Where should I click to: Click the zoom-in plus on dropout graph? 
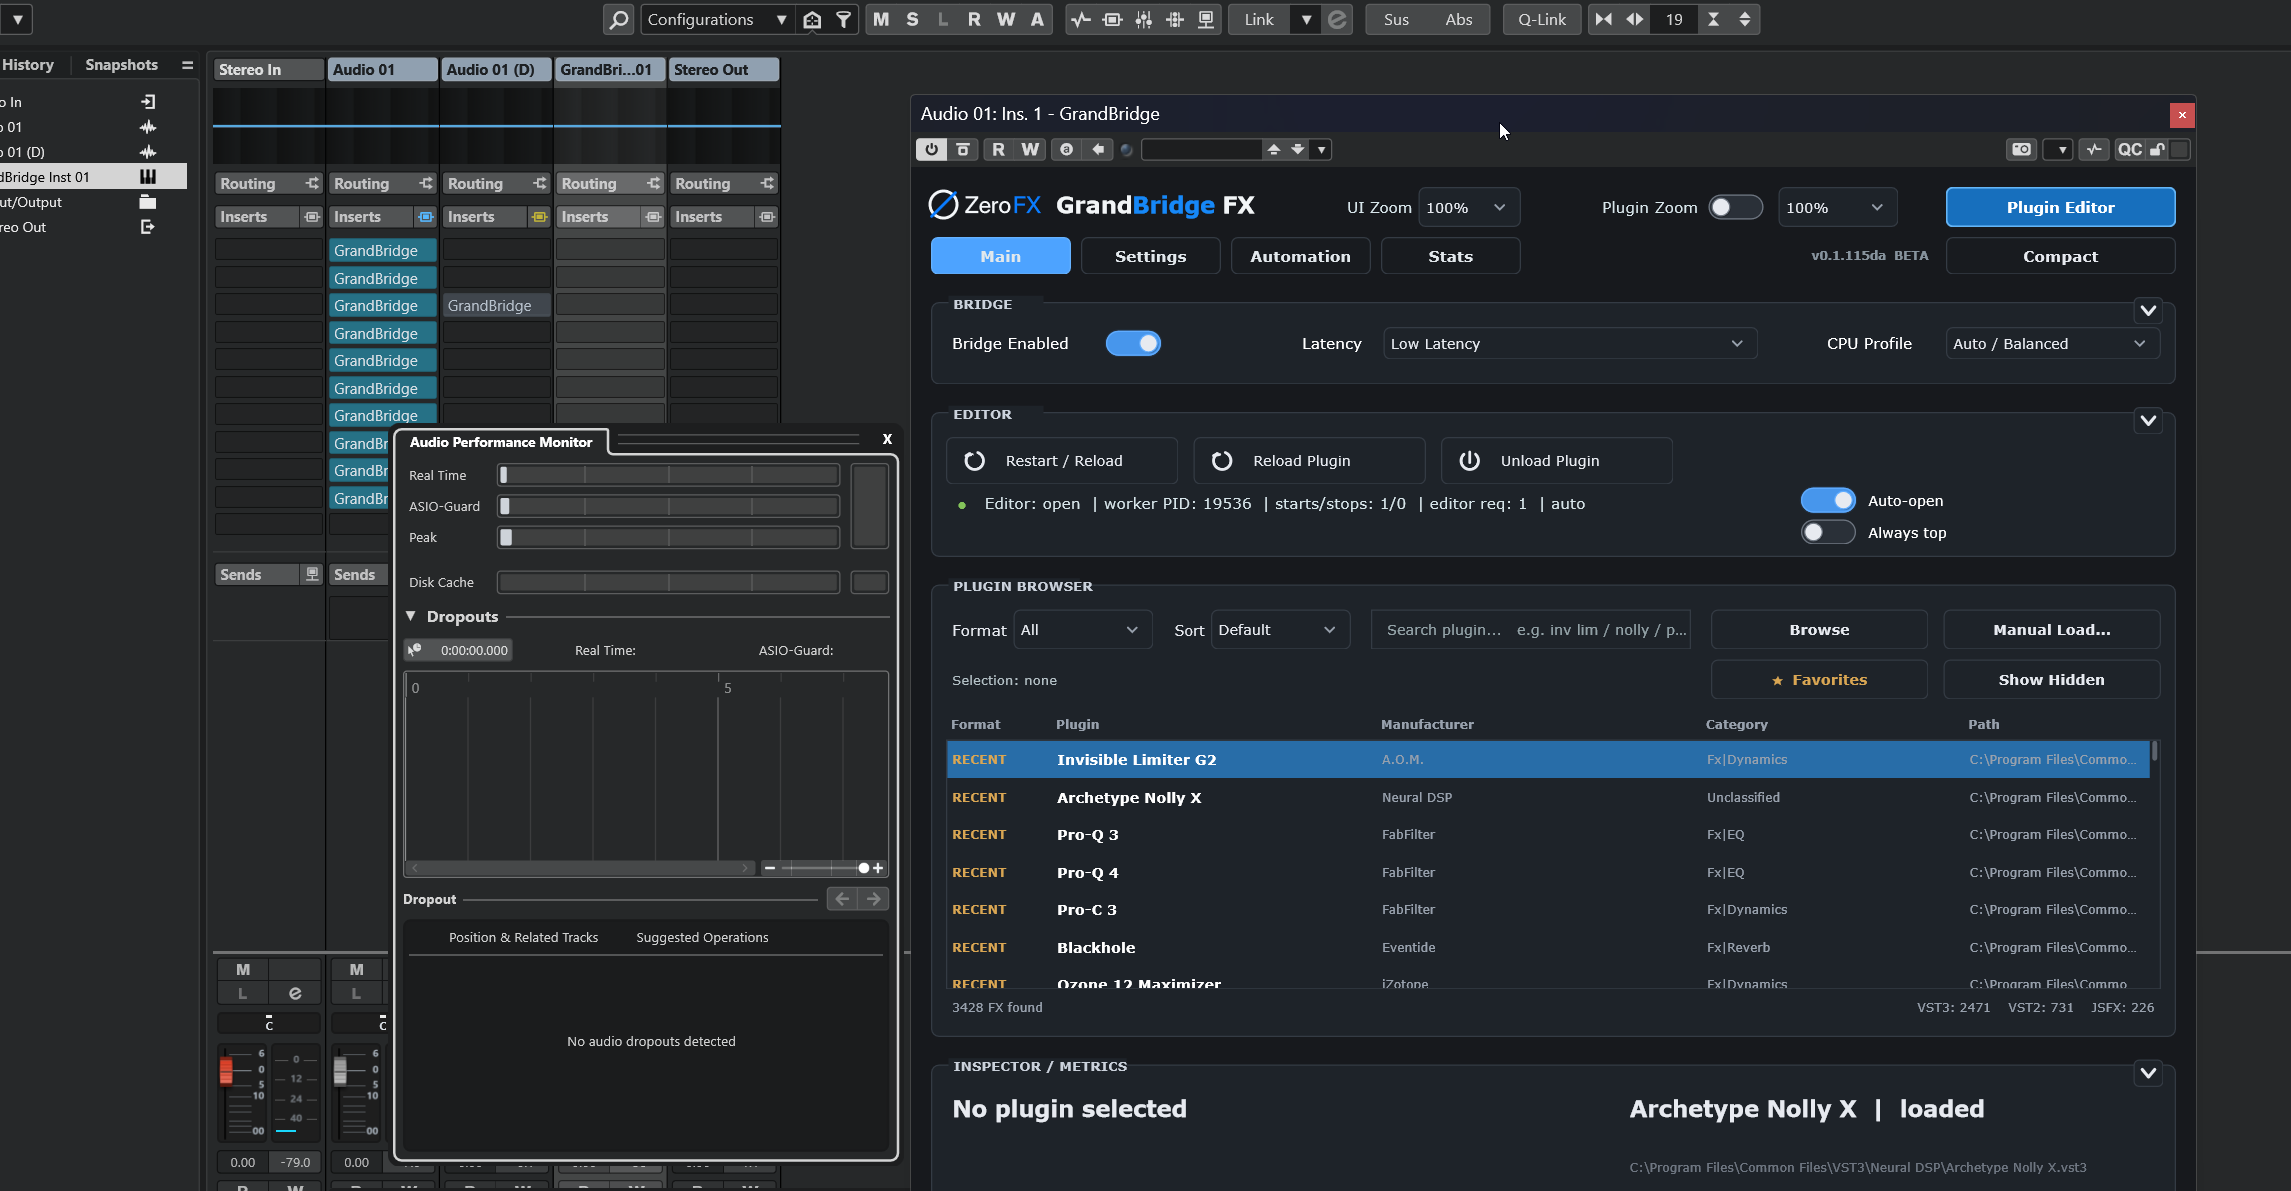pyautogui.click(x=878, y=868)
